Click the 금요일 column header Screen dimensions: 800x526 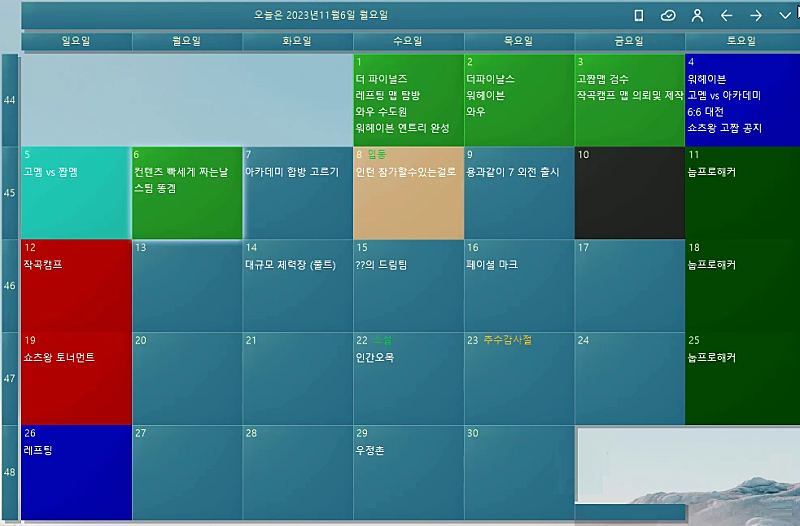click(x=630, y=41)
